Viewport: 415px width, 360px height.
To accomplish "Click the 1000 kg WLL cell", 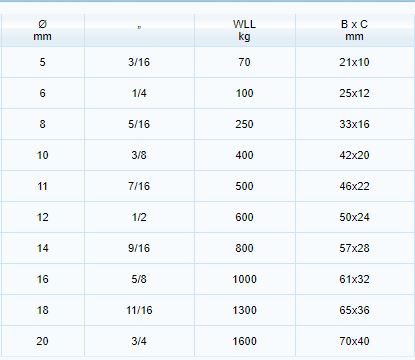I will [x=245, y=279].
